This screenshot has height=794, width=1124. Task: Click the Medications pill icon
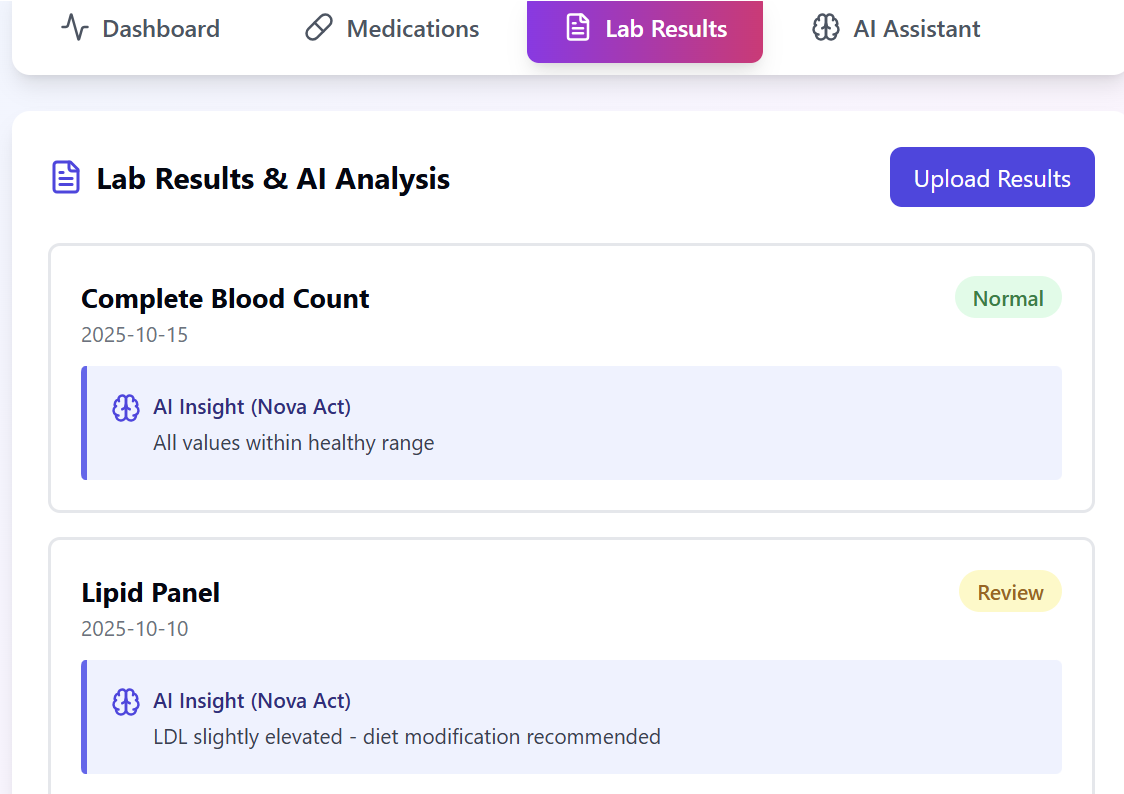(x=318, y=28)
